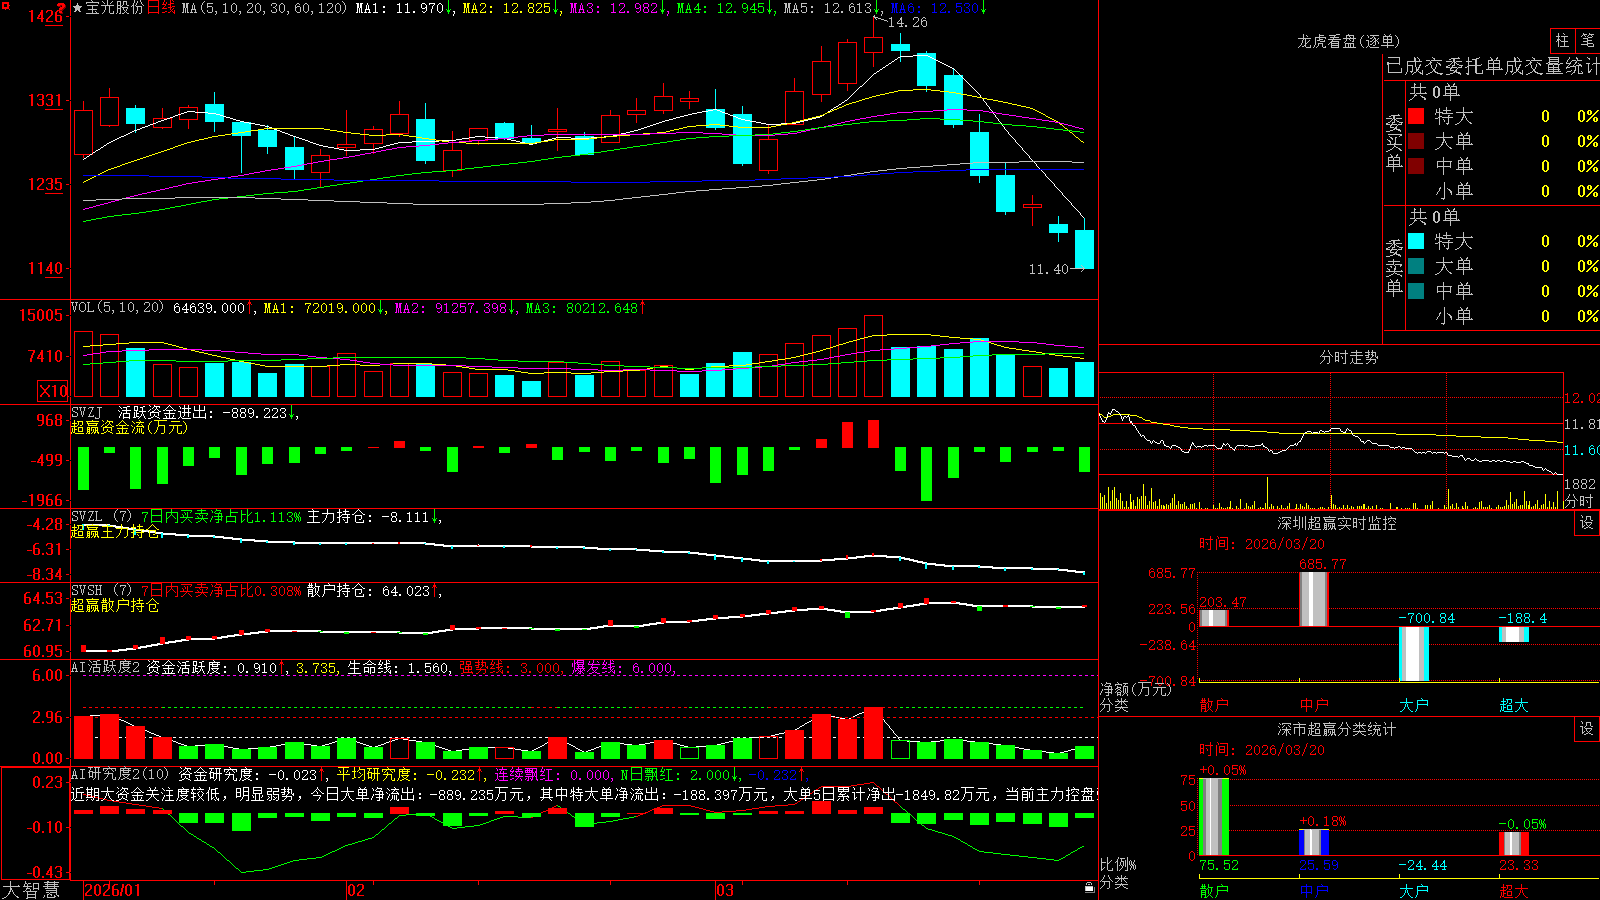Click -24.44 大户 ratio value
The height and width of the screenshot is (900, 1600).
coord(1421,865)
